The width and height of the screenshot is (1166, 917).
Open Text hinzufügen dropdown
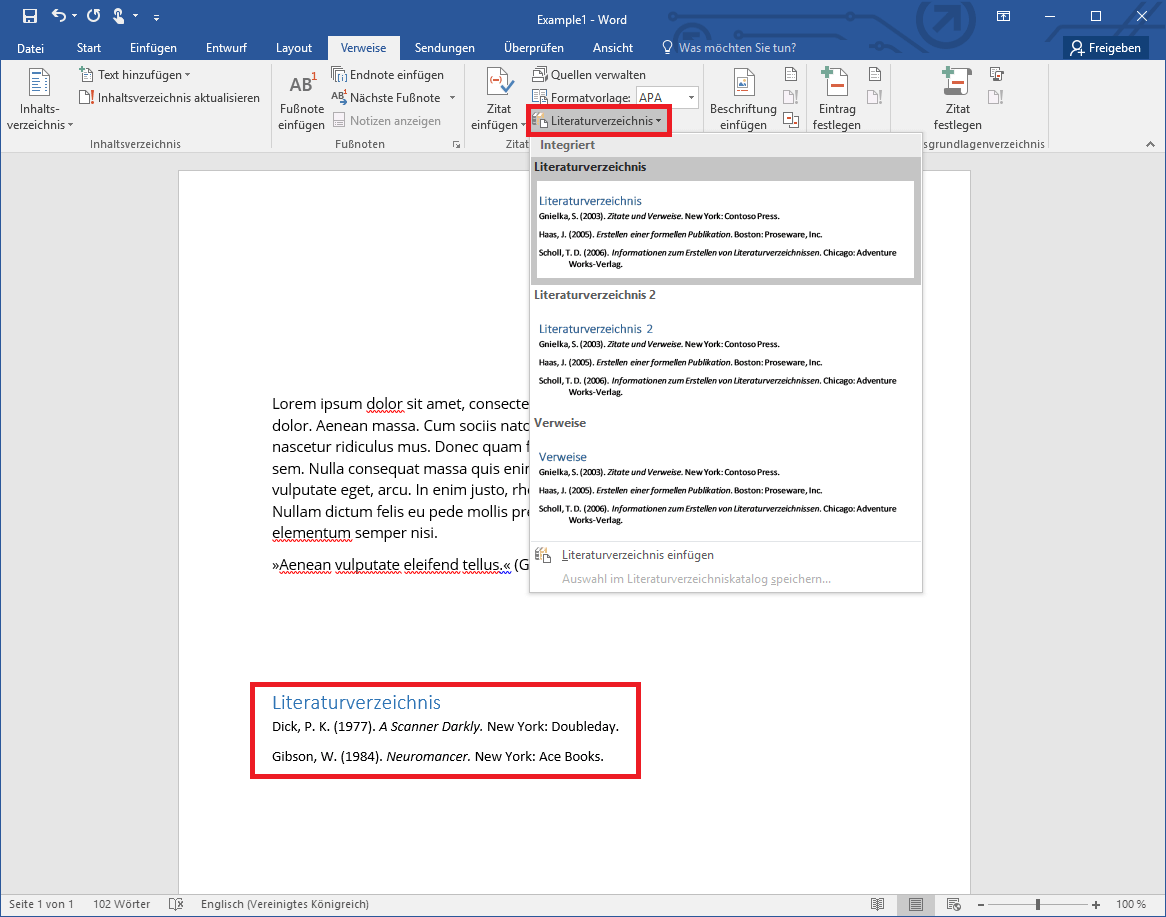[x=135, y=75]
